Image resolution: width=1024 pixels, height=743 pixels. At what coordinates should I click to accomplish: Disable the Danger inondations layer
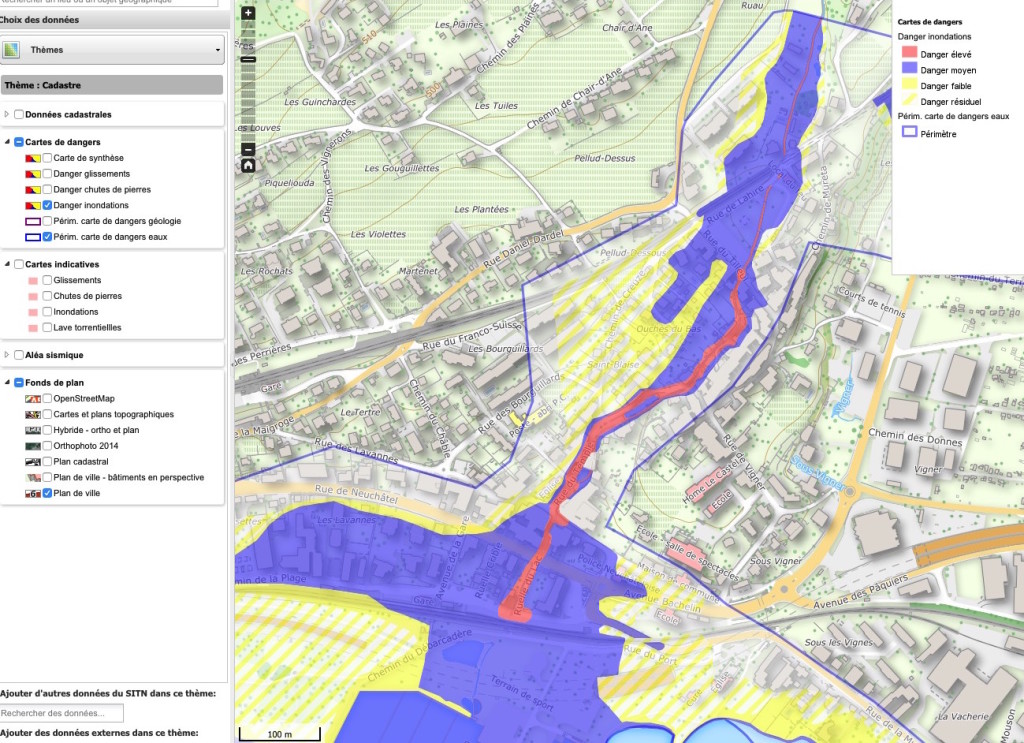(47, 205)
